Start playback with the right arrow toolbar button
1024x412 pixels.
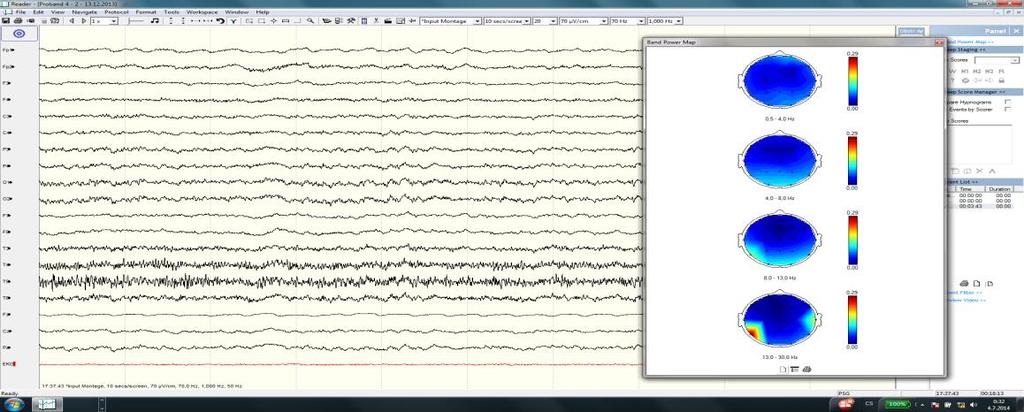tap(84, 21)
